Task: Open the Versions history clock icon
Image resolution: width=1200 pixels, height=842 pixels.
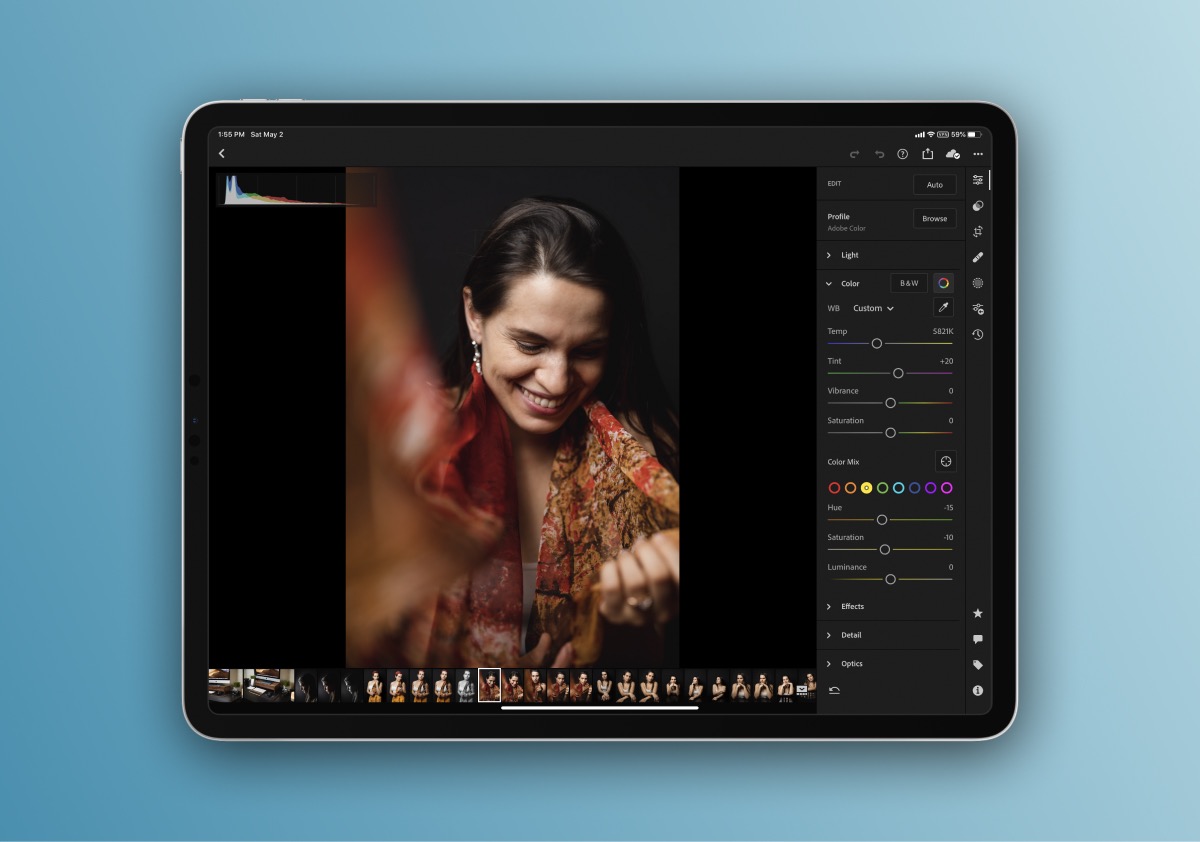Action: pyautogui.click(x=978, y=335)
